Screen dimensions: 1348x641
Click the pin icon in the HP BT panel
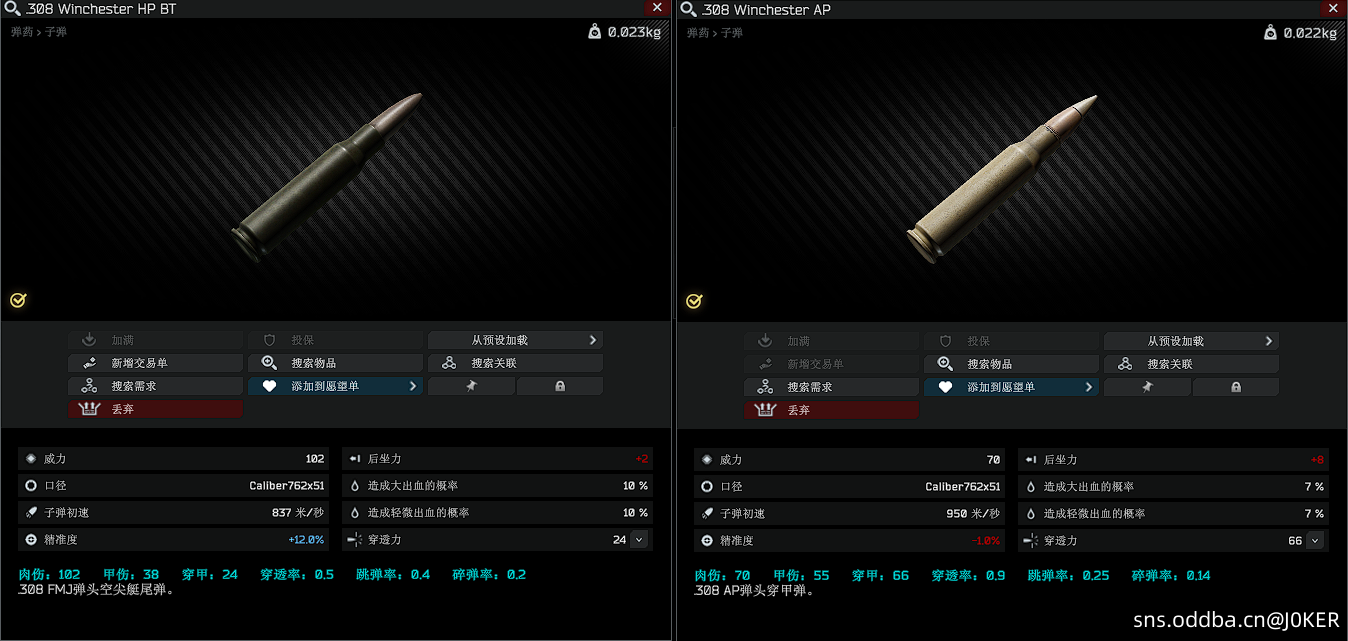point(471,386)
